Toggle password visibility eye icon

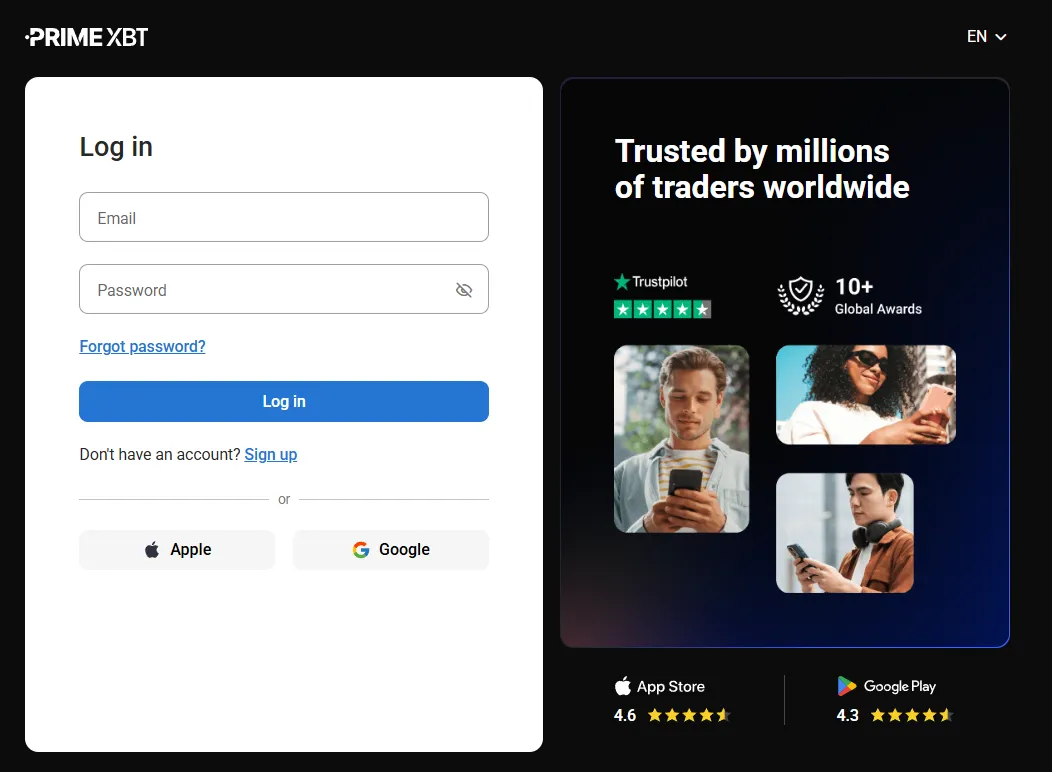[464, 290]
